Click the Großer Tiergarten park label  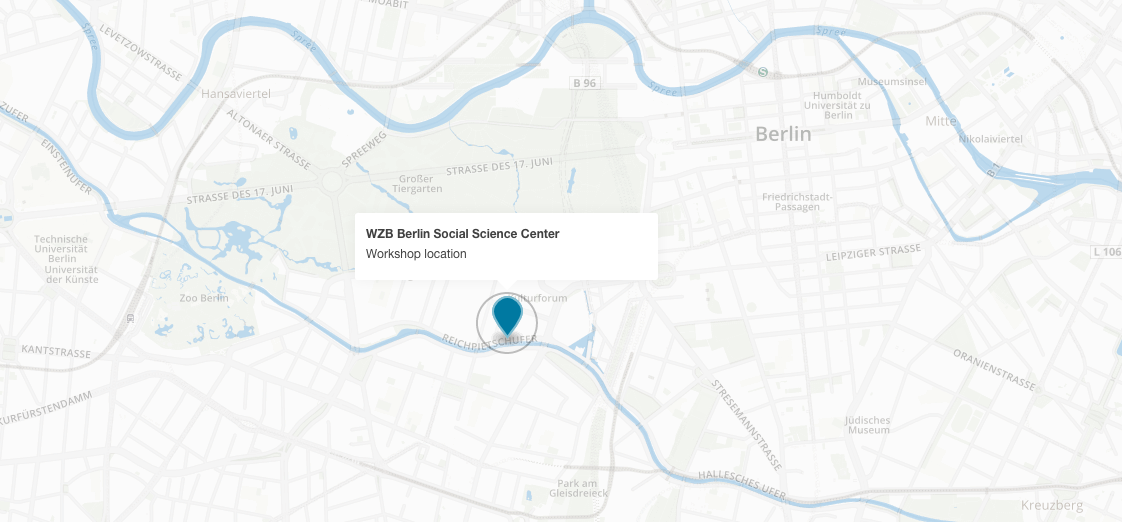(417, 183)
